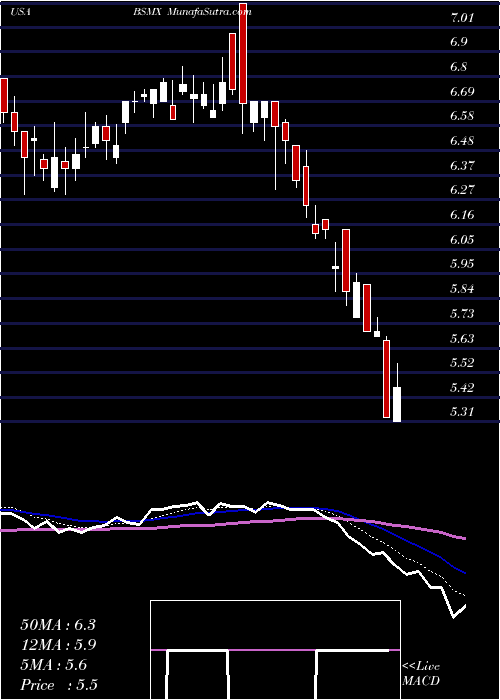This screenshot has width=500, height=700.
Task: Select the 5.42 price axis label
Action: (x=462, y=388)
